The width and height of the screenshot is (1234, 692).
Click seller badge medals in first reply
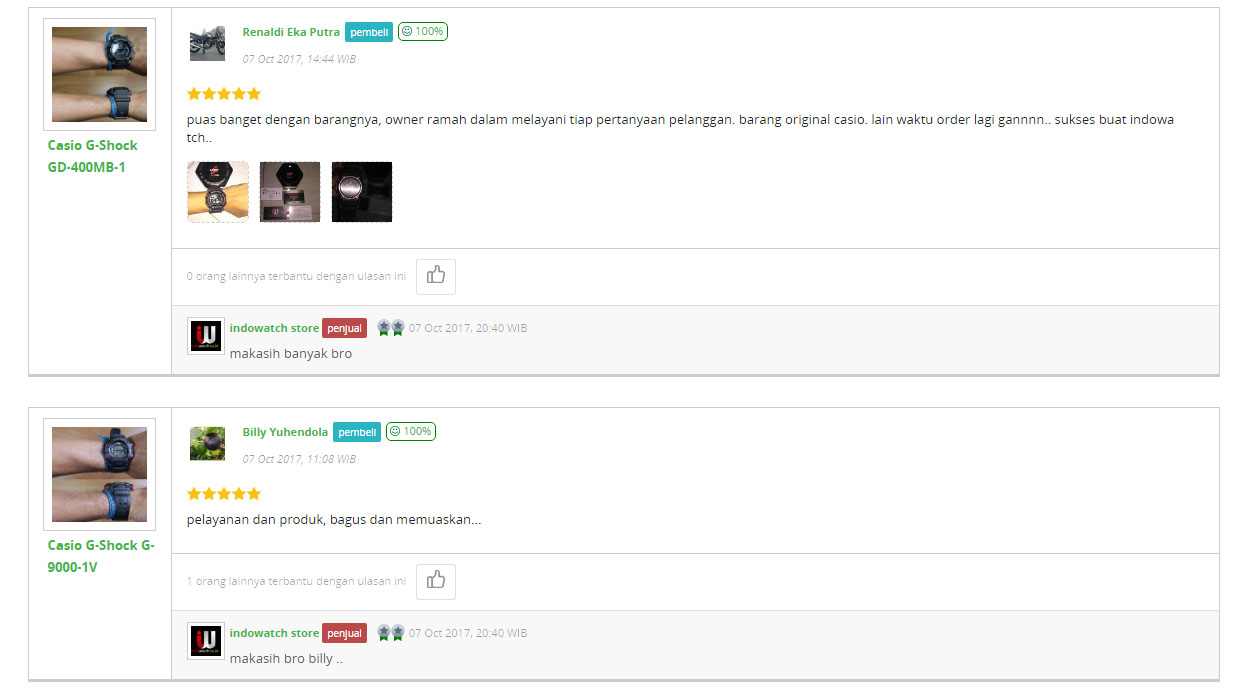390,328
